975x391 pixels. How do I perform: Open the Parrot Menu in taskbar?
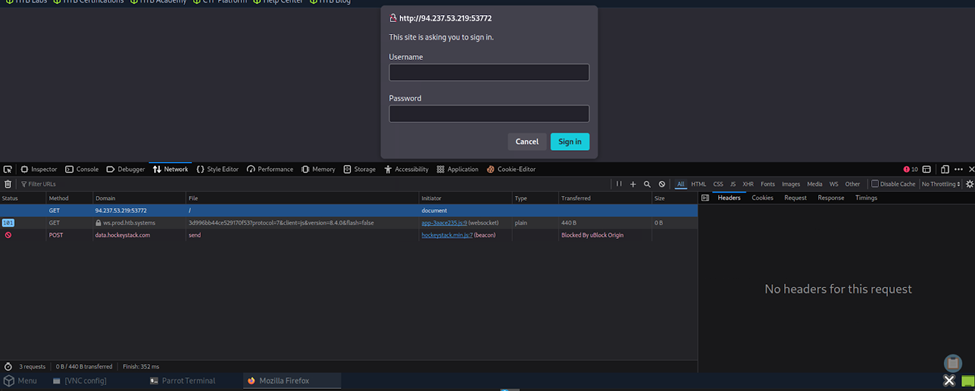(21, 380)
